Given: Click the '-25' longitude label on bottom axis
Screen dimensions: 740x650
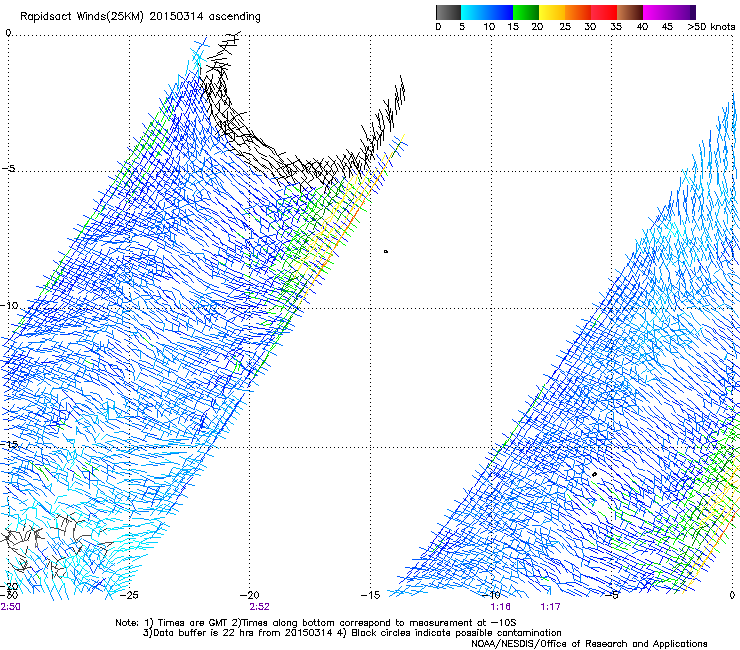Looking at the screenshot, I should [x=129, y=595].
